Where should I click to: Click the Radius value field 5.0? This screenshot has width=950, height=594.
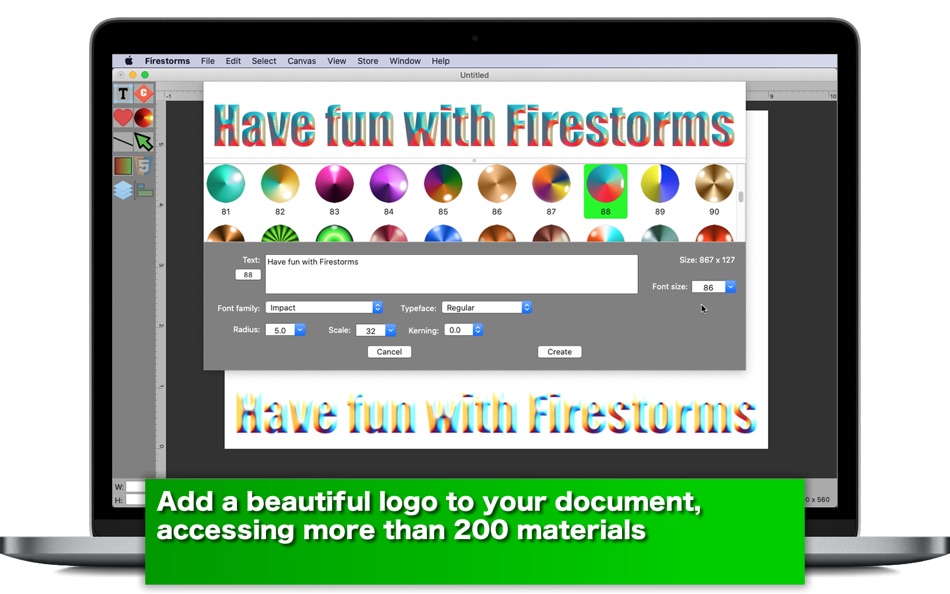tap(280, 330)
